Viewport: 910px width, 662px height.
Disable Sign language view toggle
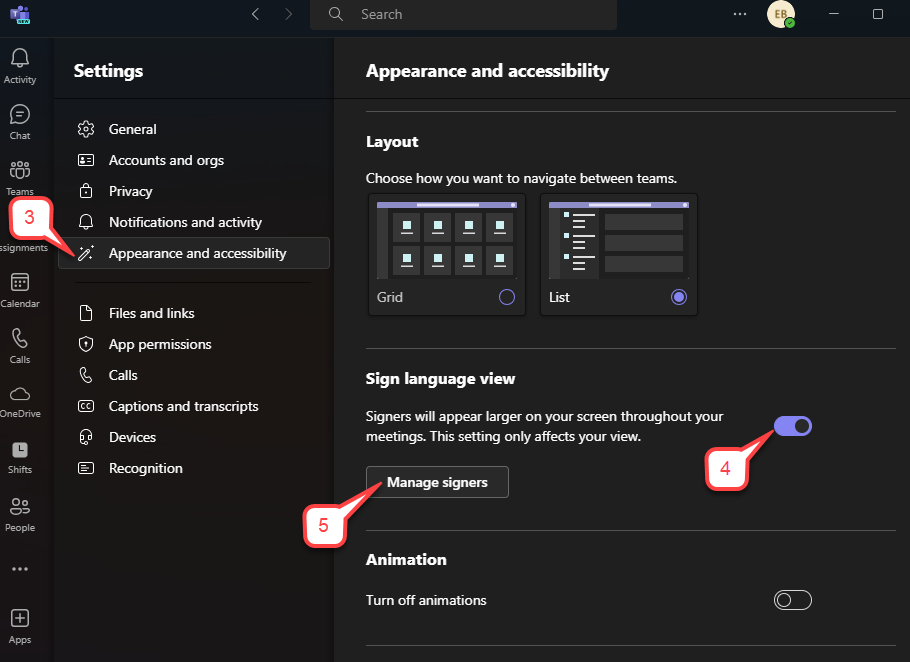[792, 425]
